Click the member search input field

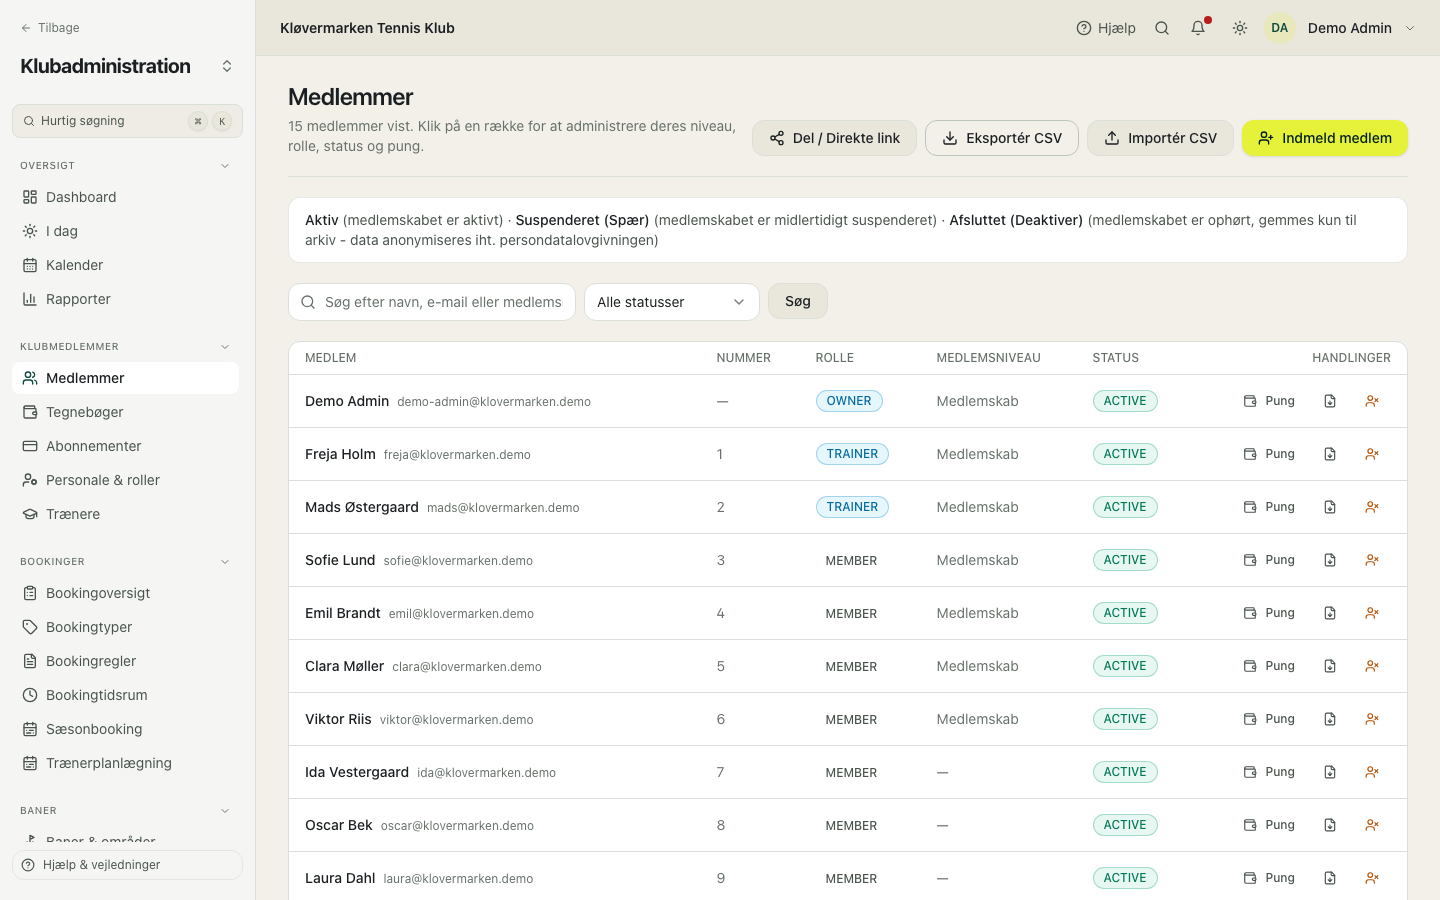click(432, 302)
